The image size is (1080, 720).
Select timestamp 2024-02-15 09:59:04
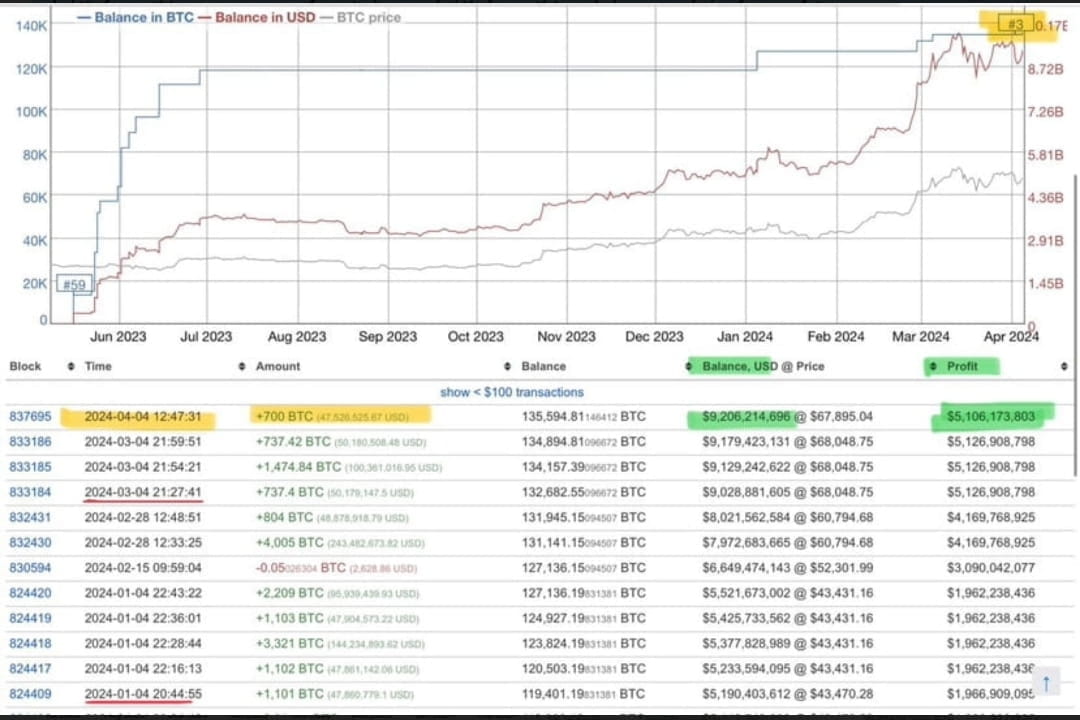(x=143, y=568)
